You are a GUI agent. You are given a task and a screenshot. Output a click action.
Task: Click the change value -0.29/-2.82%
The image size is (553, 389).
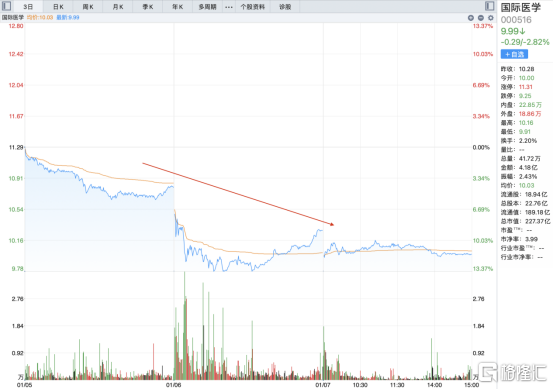[525, 42]
